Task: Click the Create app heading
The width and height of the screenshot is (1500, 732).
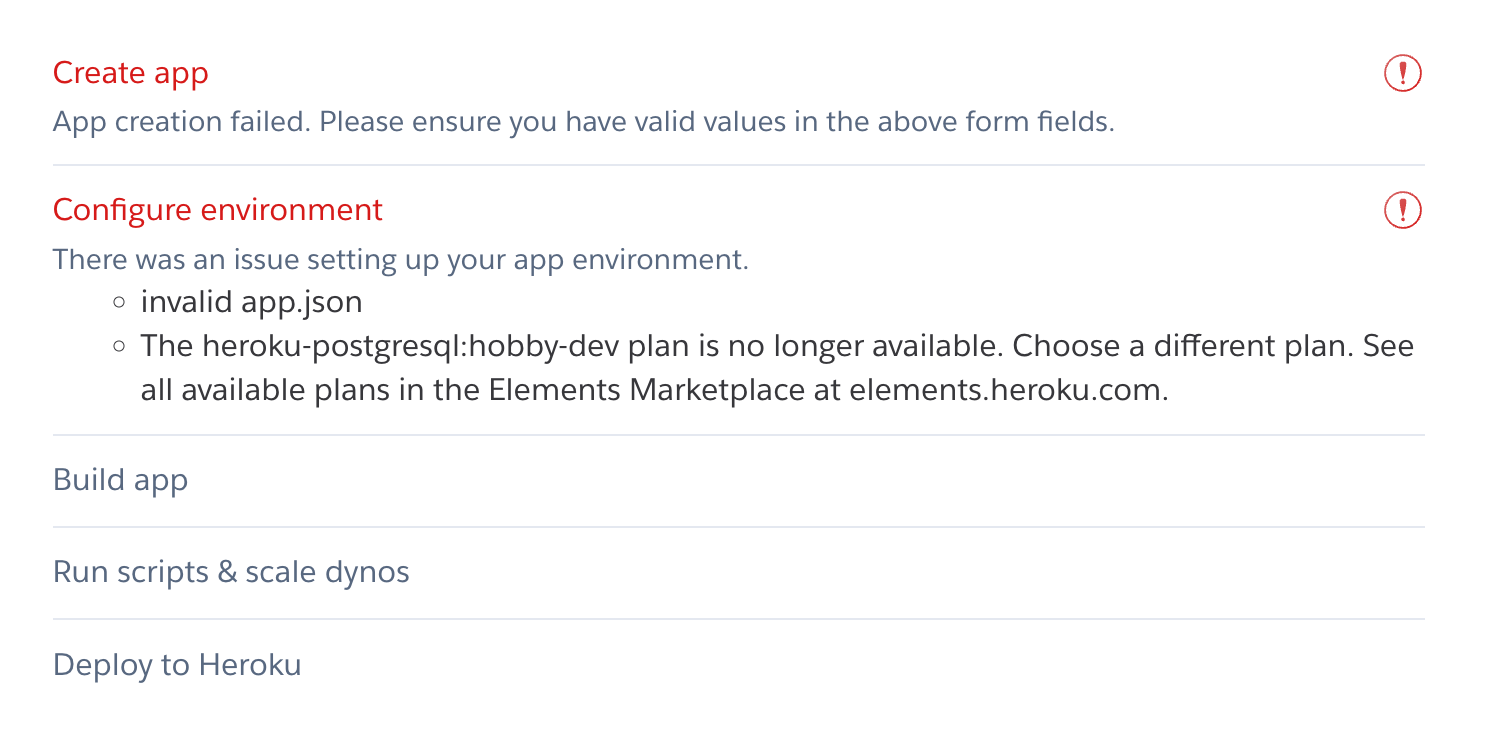Action: pos(131,73)
